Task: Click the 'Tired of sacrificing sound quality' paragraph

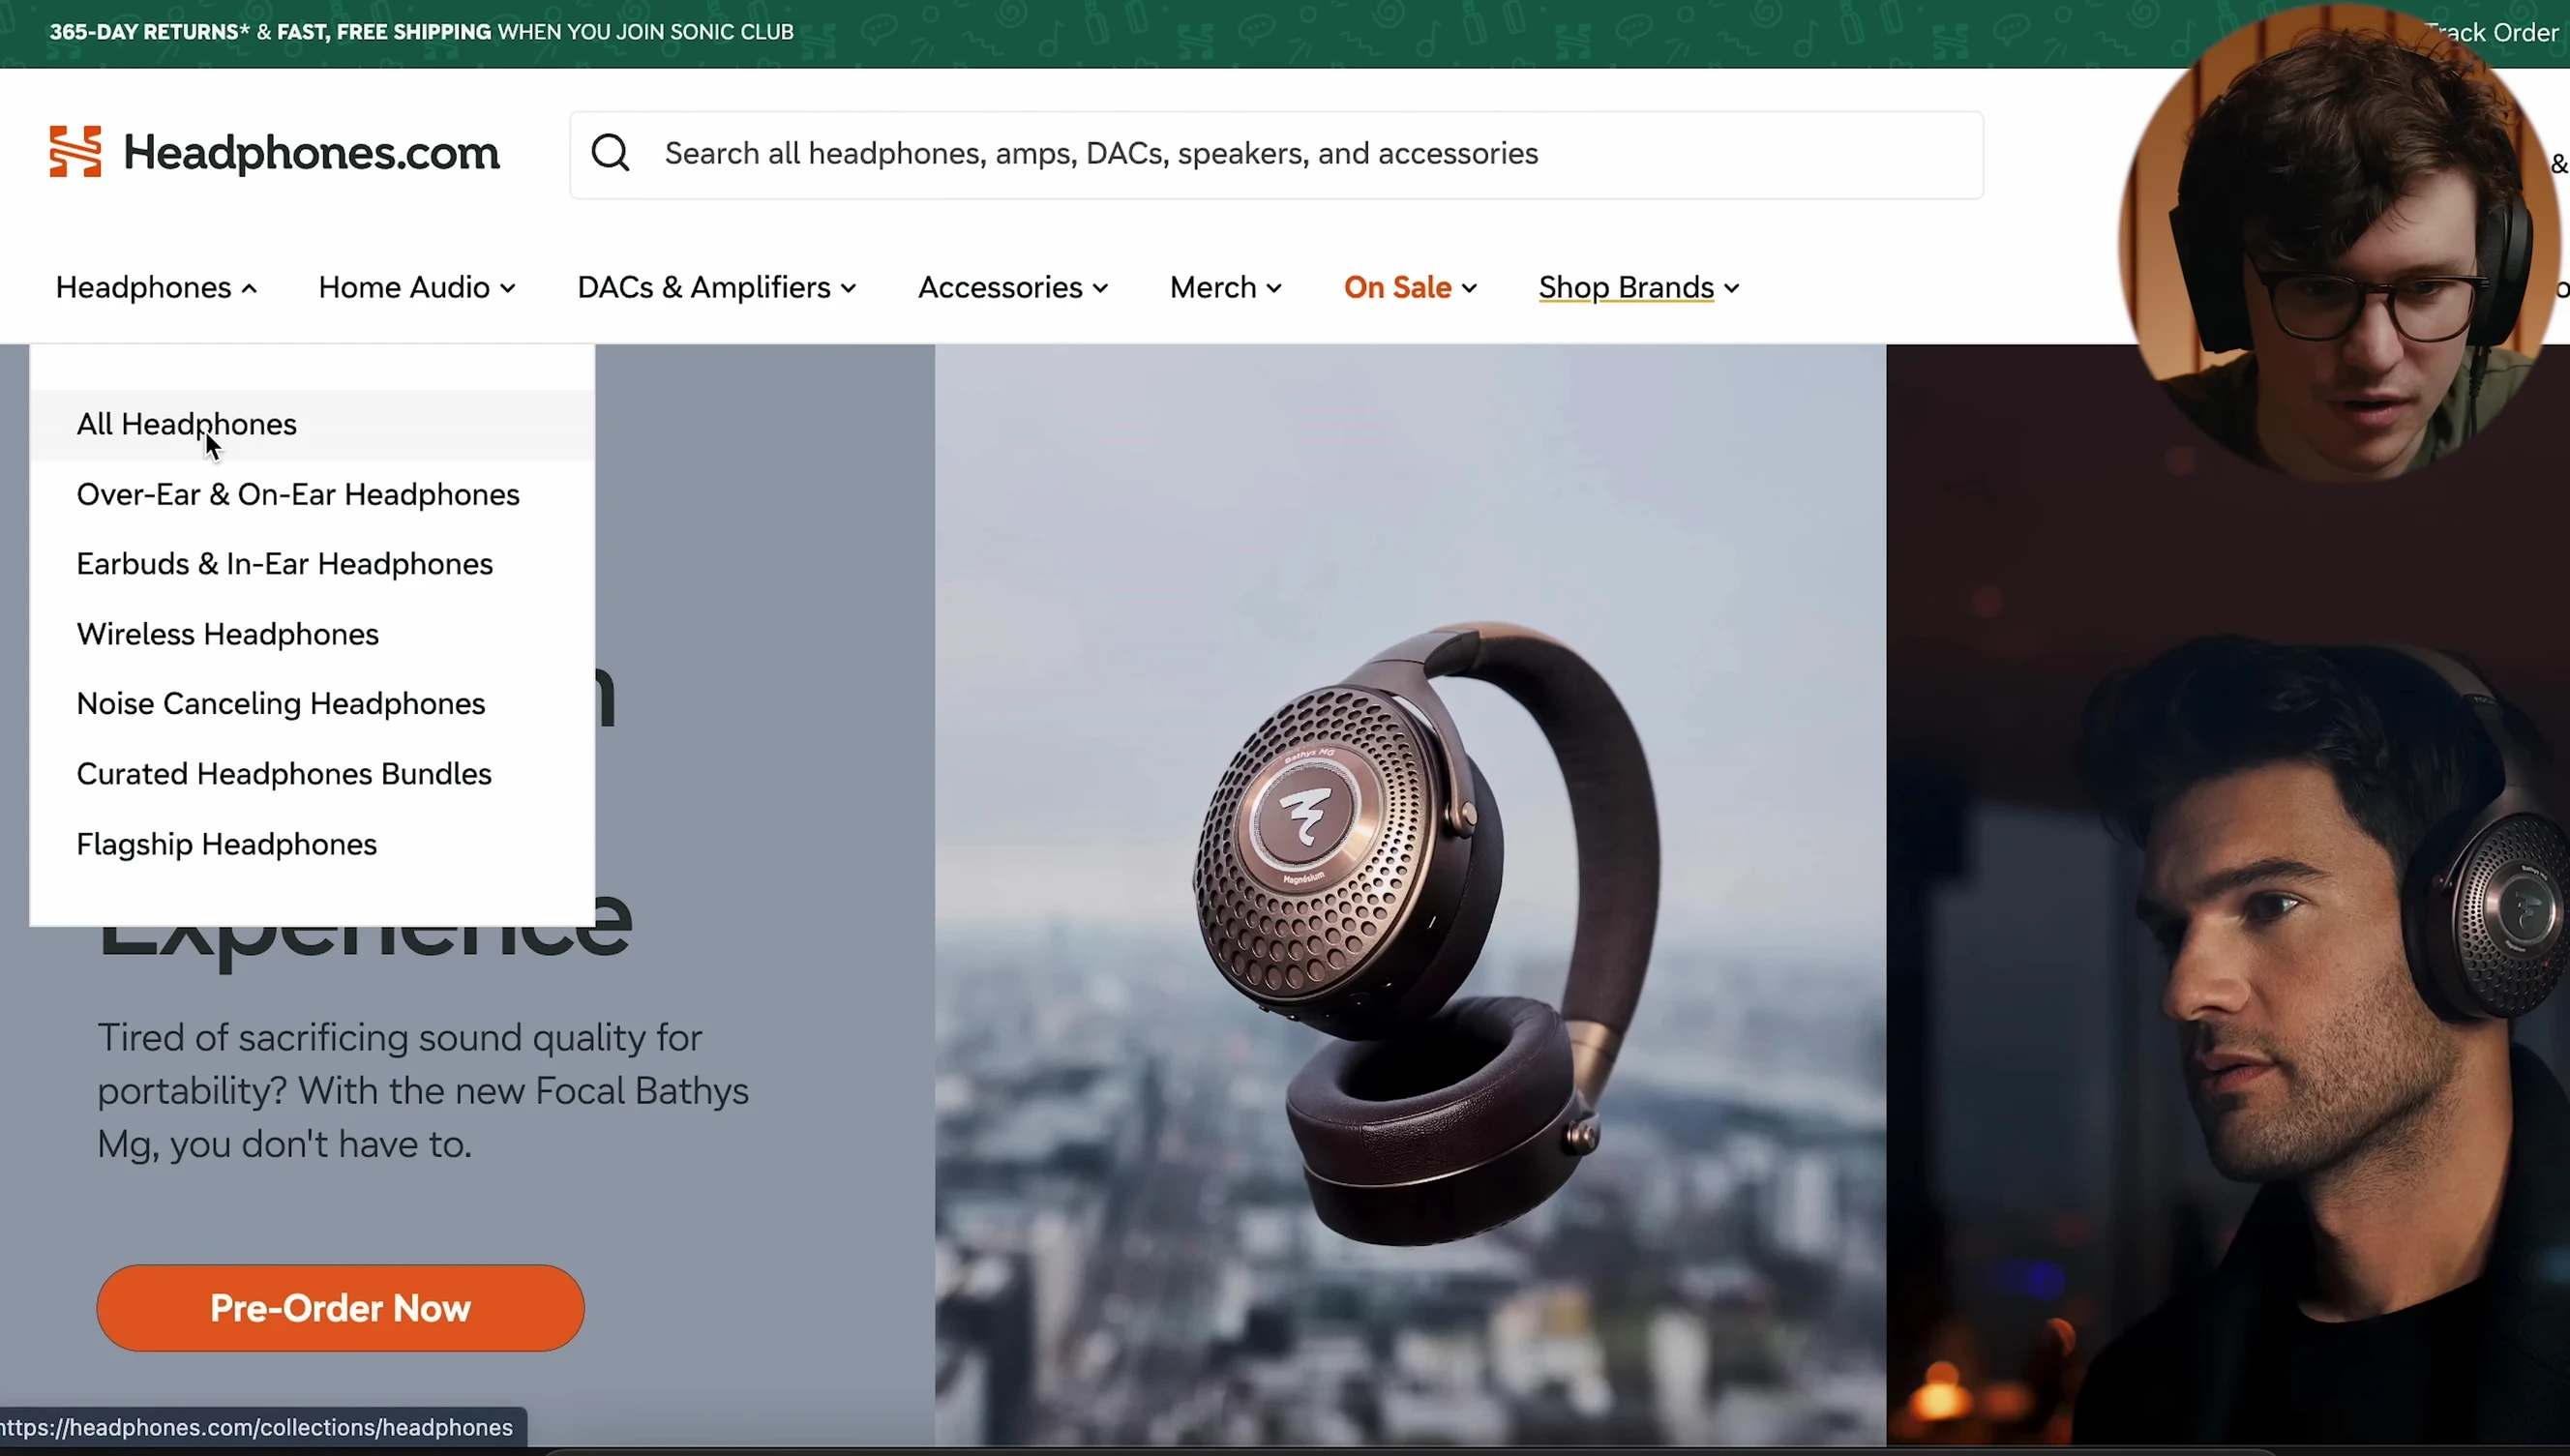Action: click(423, 1091)
